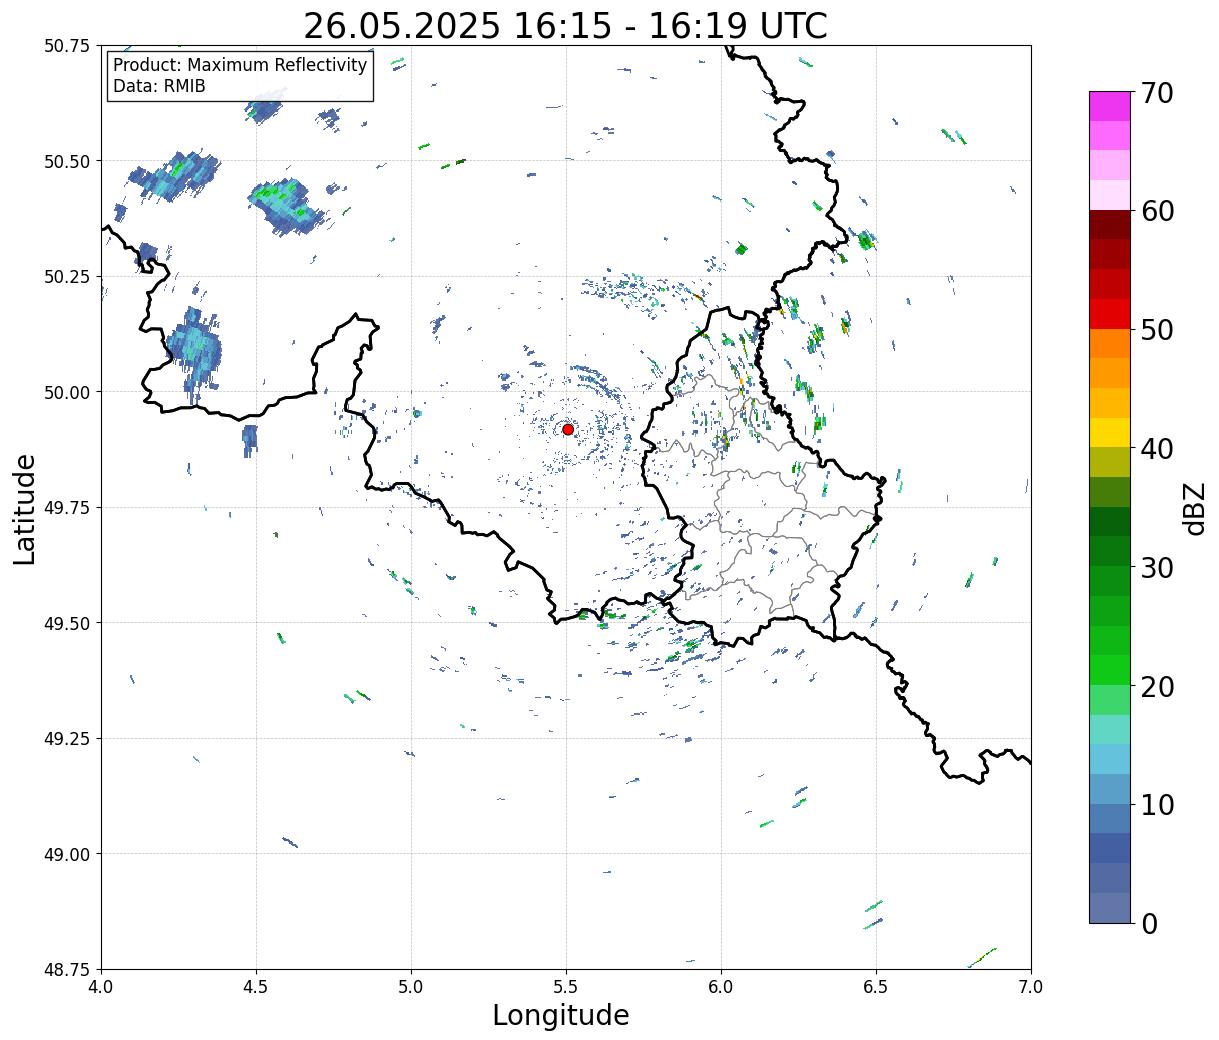This screenshot has height=1040, width=1219.
Task: Click the 5.5 longitude tick label
Action: (566, 987)
